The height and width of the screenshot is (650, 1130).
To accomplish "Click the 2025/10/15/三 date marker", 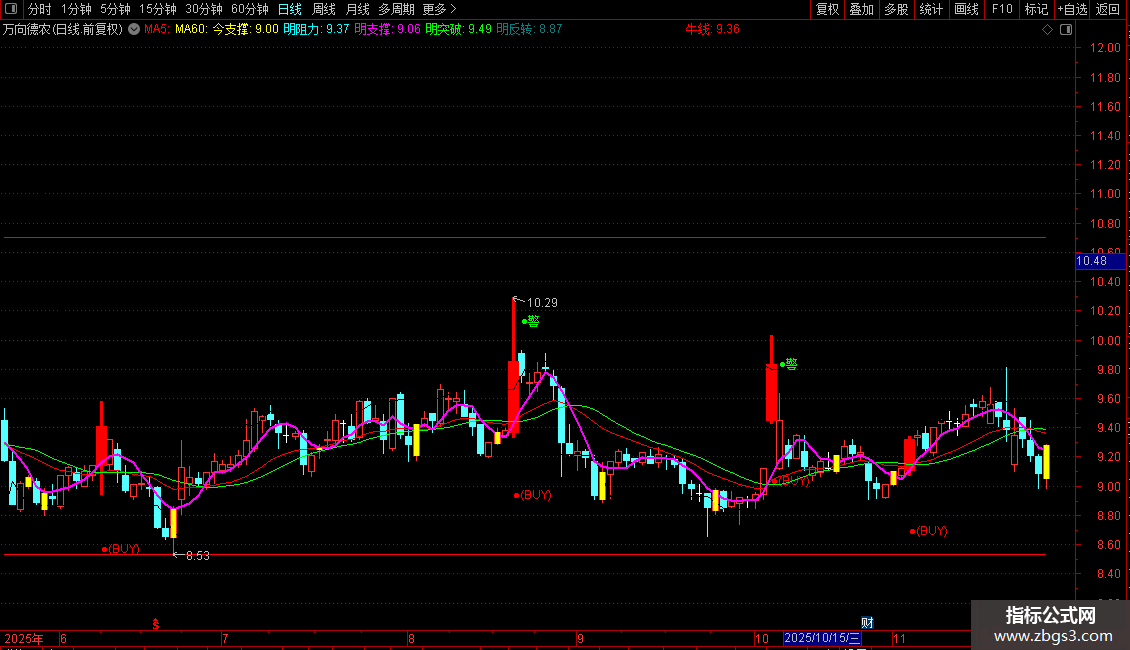I will [822, 638].
